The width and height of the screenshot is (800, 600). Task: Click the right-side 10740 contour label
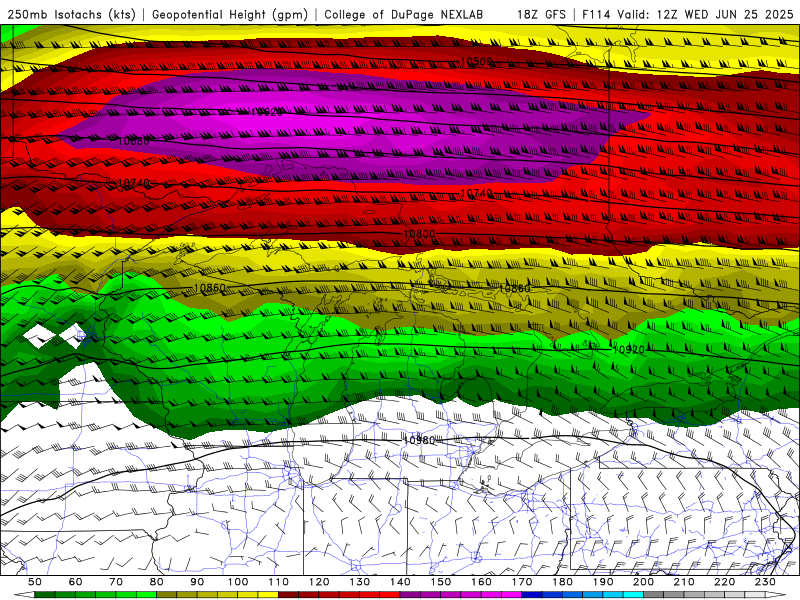(x=477, y=193)
